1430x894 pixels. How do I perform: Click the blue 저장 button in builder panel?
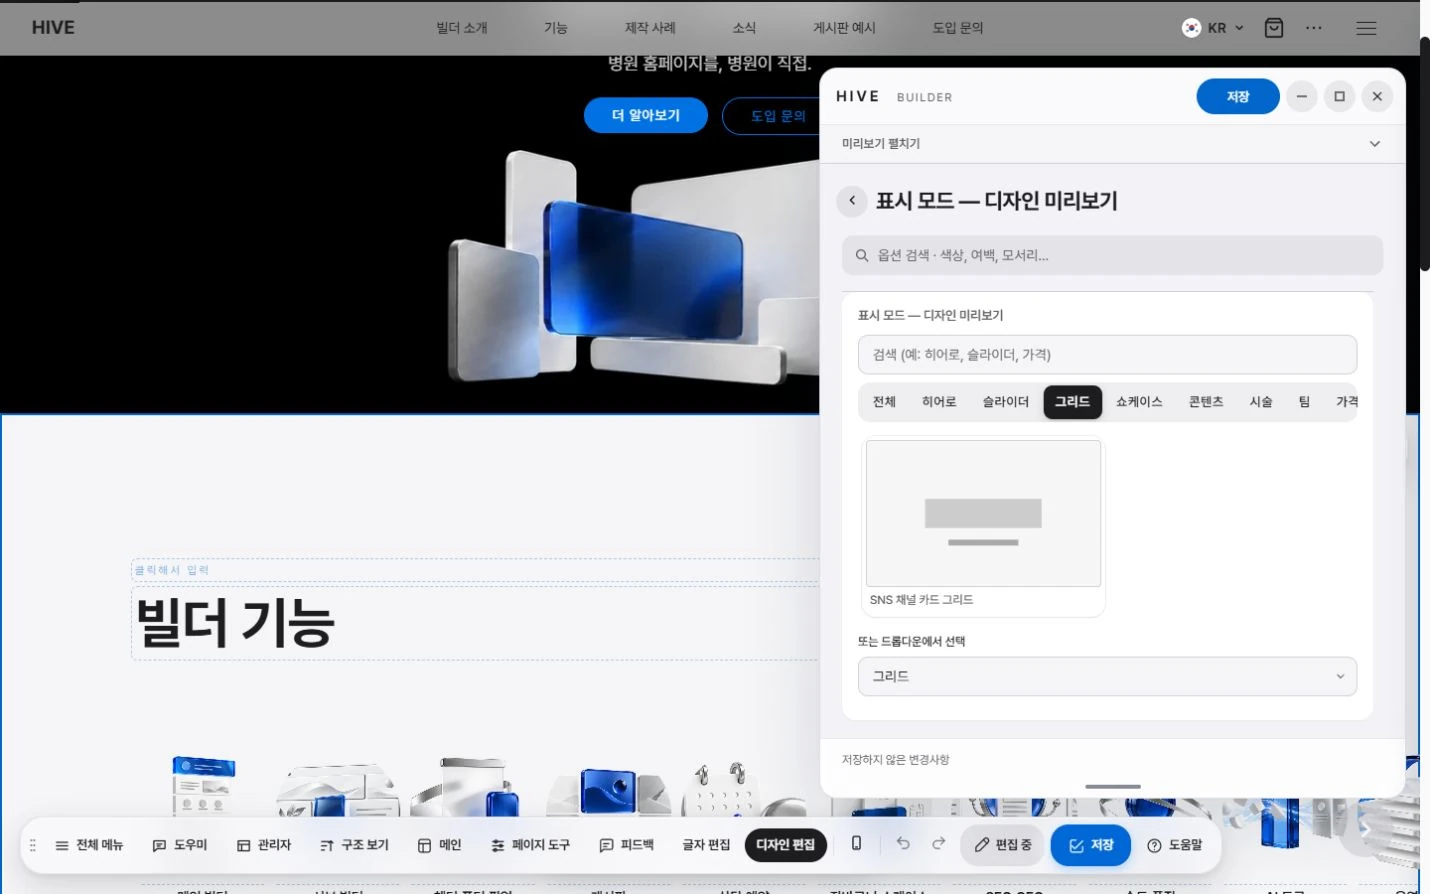pyautogui.click(x=1238, y=97)
